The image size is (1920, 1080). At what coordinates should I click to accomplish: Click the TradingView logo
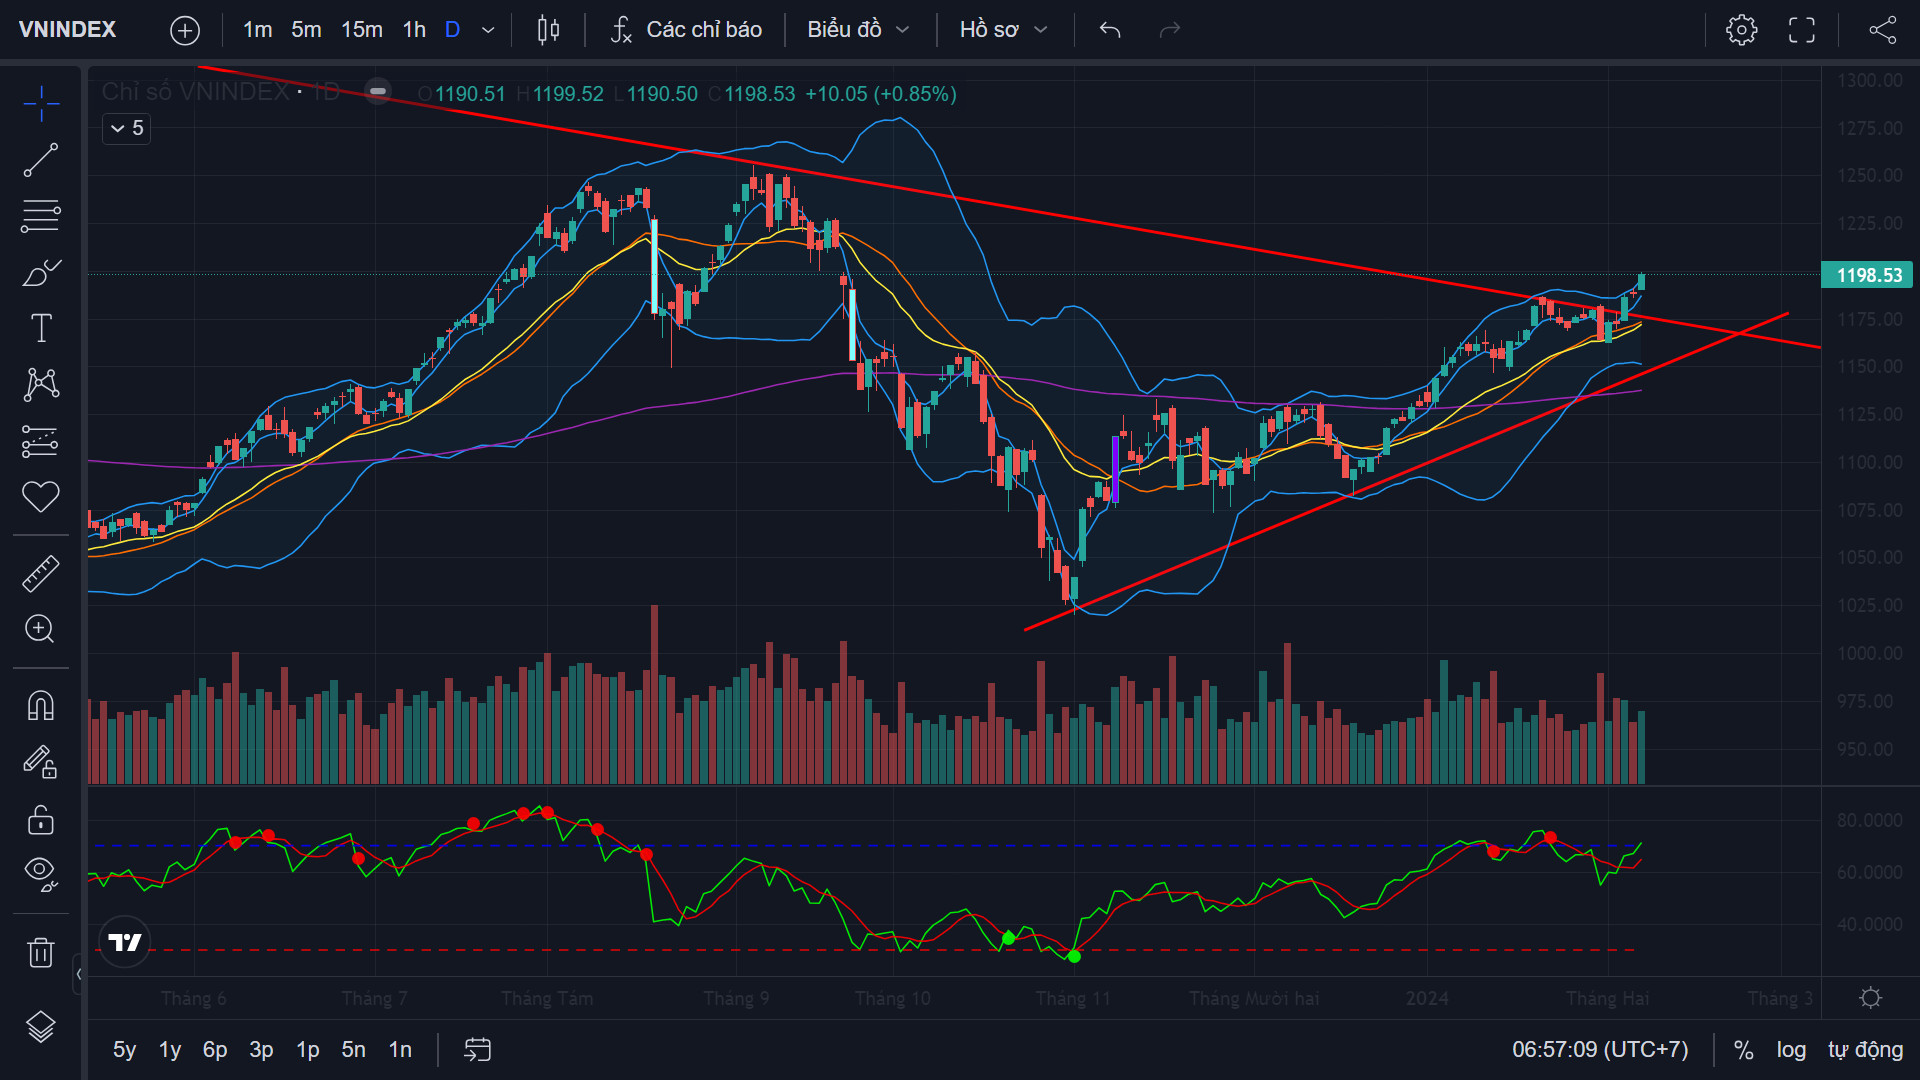[x=125, y=942]
